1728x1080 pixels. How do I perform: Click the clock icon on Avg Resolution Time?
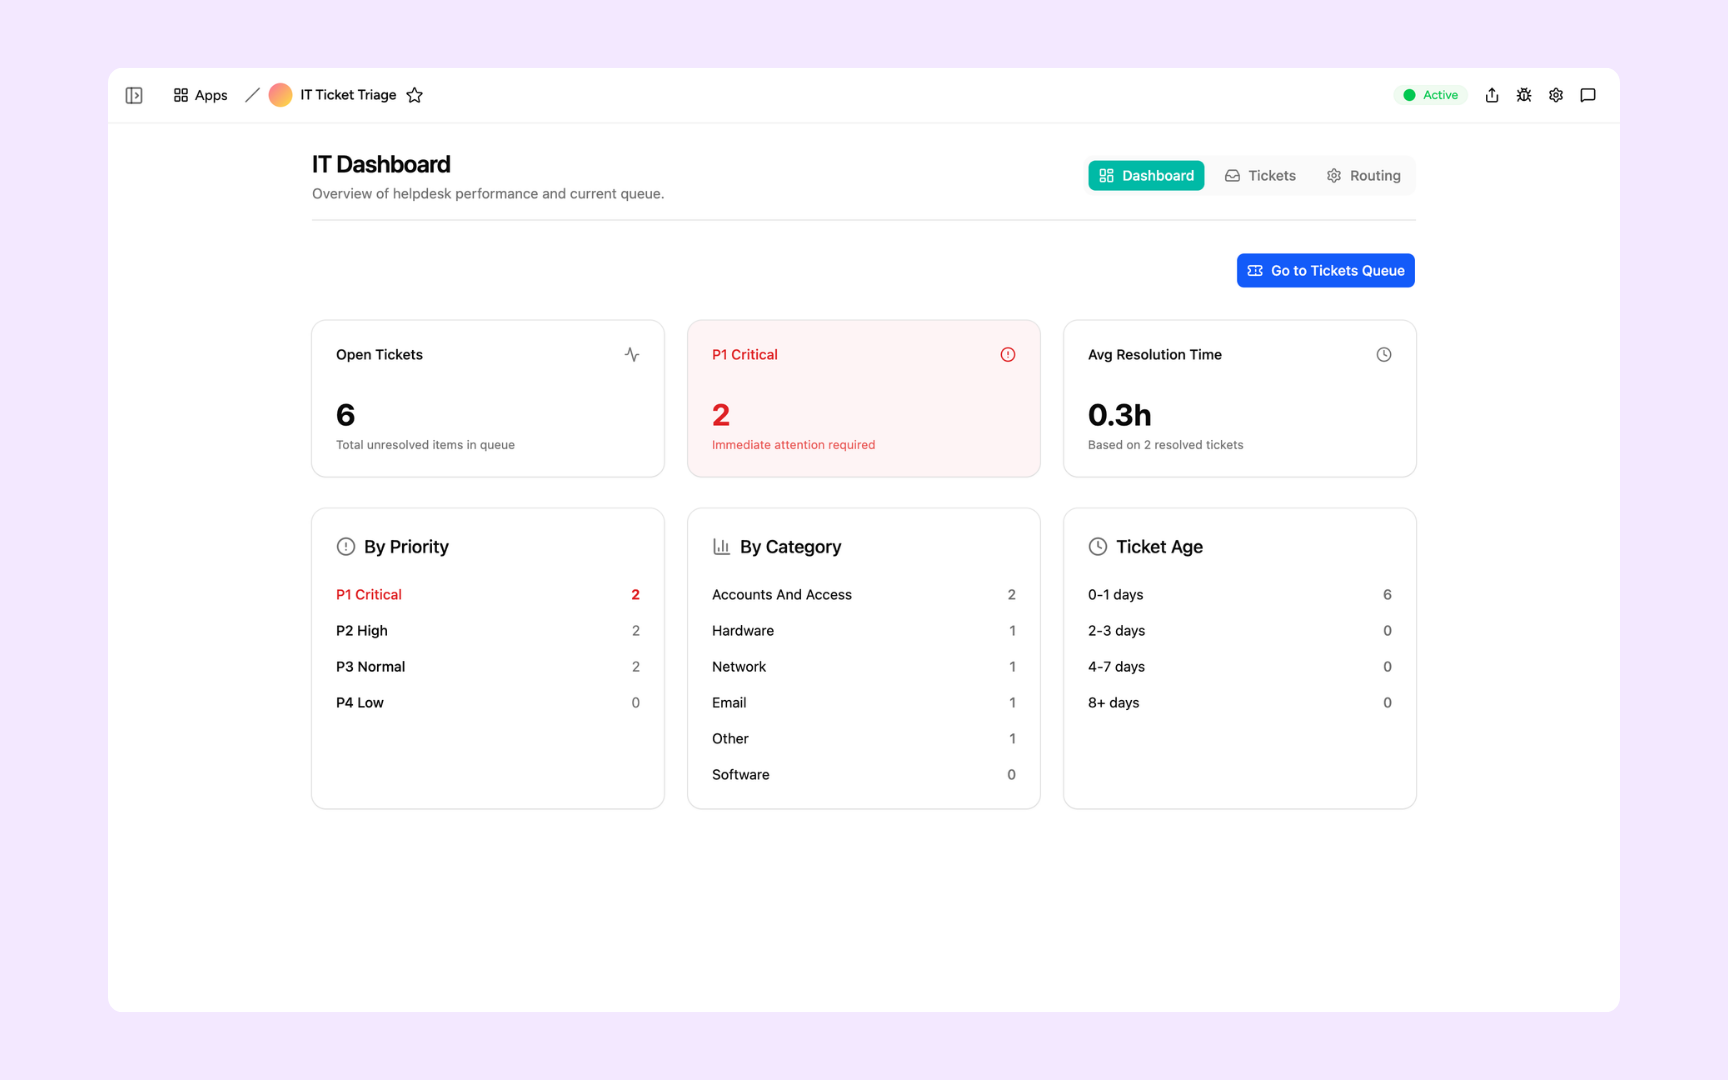tap(1384, 355)
